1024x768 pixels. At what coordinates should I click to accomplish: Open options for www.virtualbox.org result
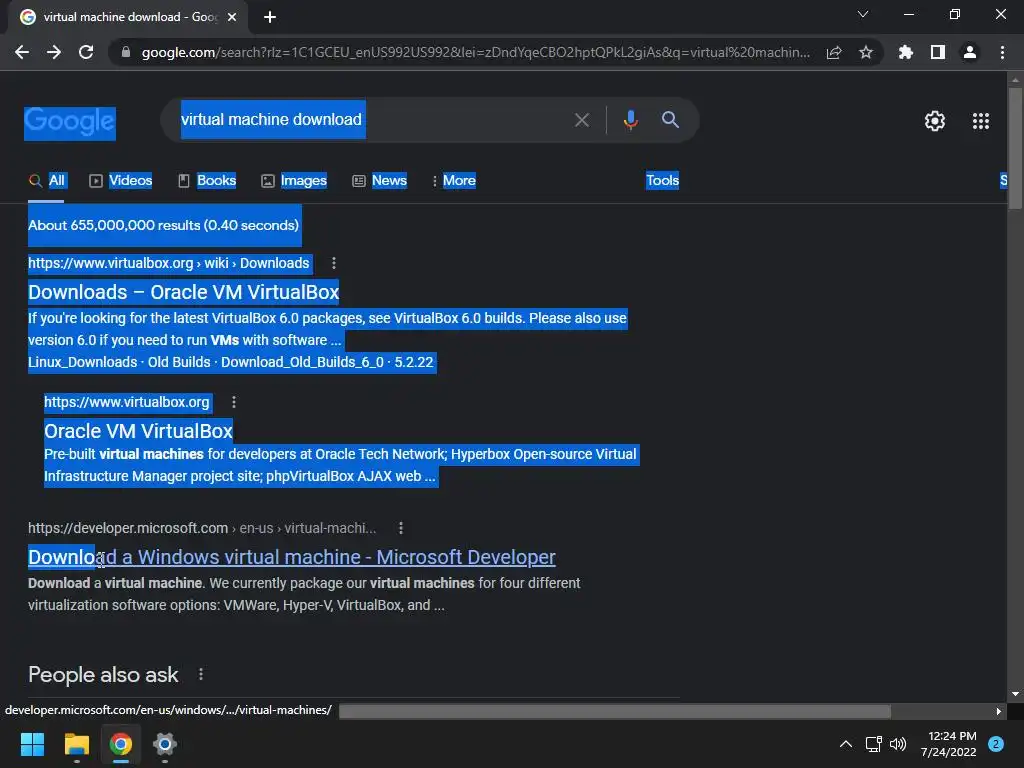[234, 402]
